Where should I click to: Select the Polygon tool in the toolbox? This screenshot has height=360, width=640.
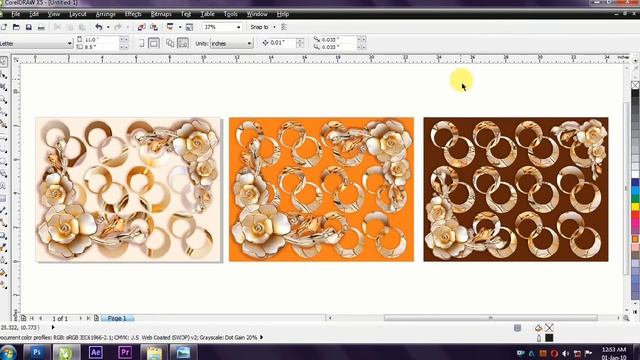tap(3, 162)
